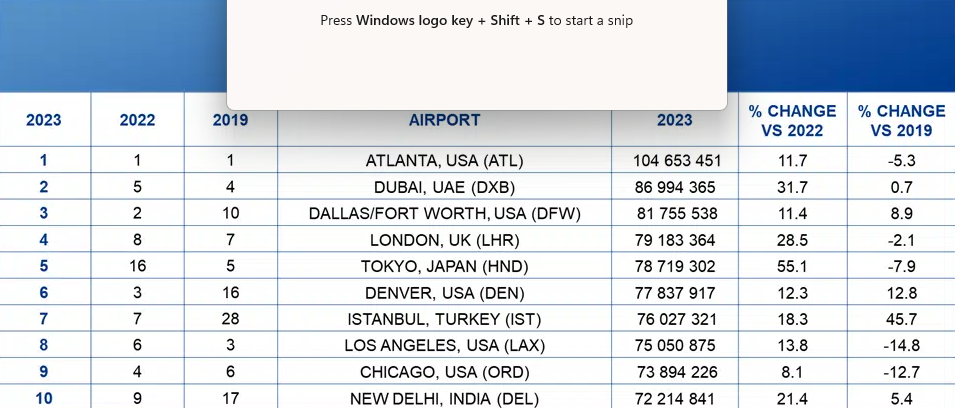Click the NEW DELHI, INDIA (DEL) cell
The width and height of the screenshot is (955, 408).
coord(444,399)
